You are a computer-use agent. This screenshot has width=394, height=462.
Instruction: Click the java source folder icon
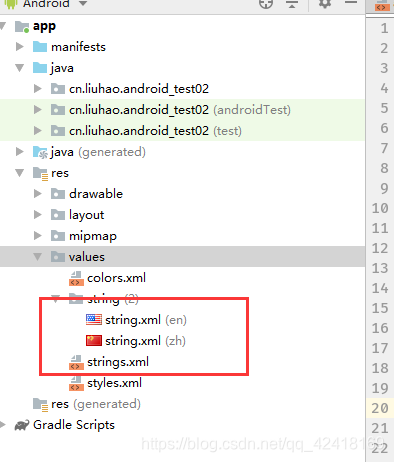click(40, 68)
